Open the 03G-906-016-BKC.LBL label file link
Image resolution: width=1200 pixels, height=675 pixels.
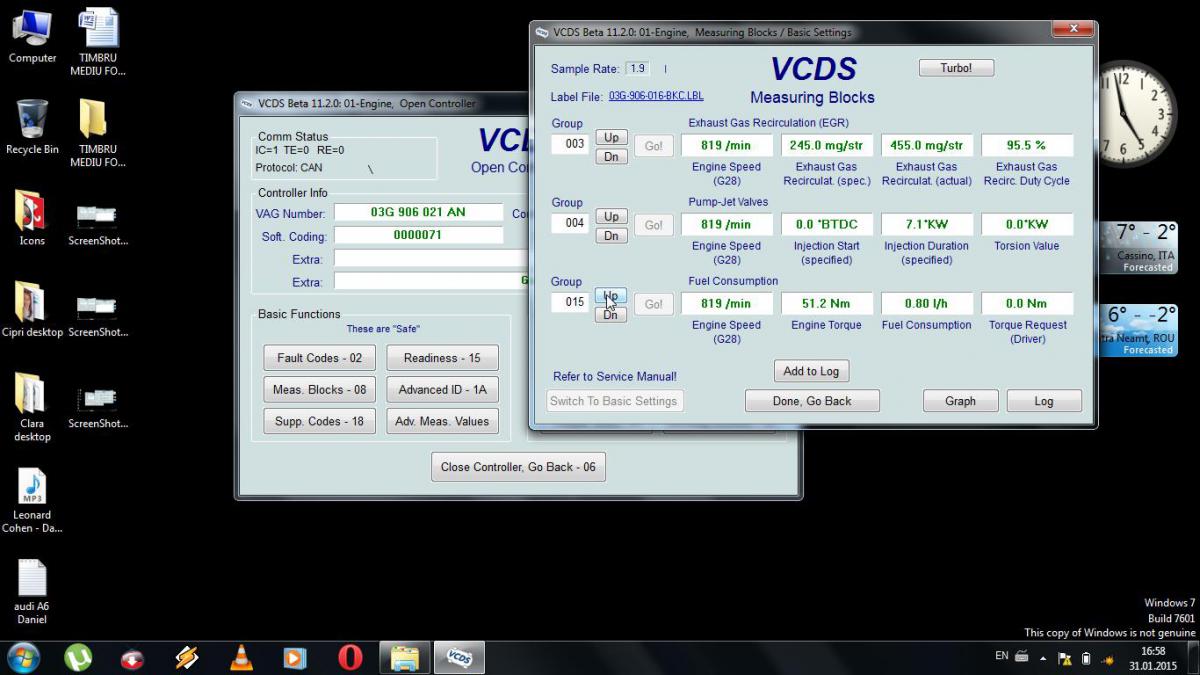[x=655, y=97]
